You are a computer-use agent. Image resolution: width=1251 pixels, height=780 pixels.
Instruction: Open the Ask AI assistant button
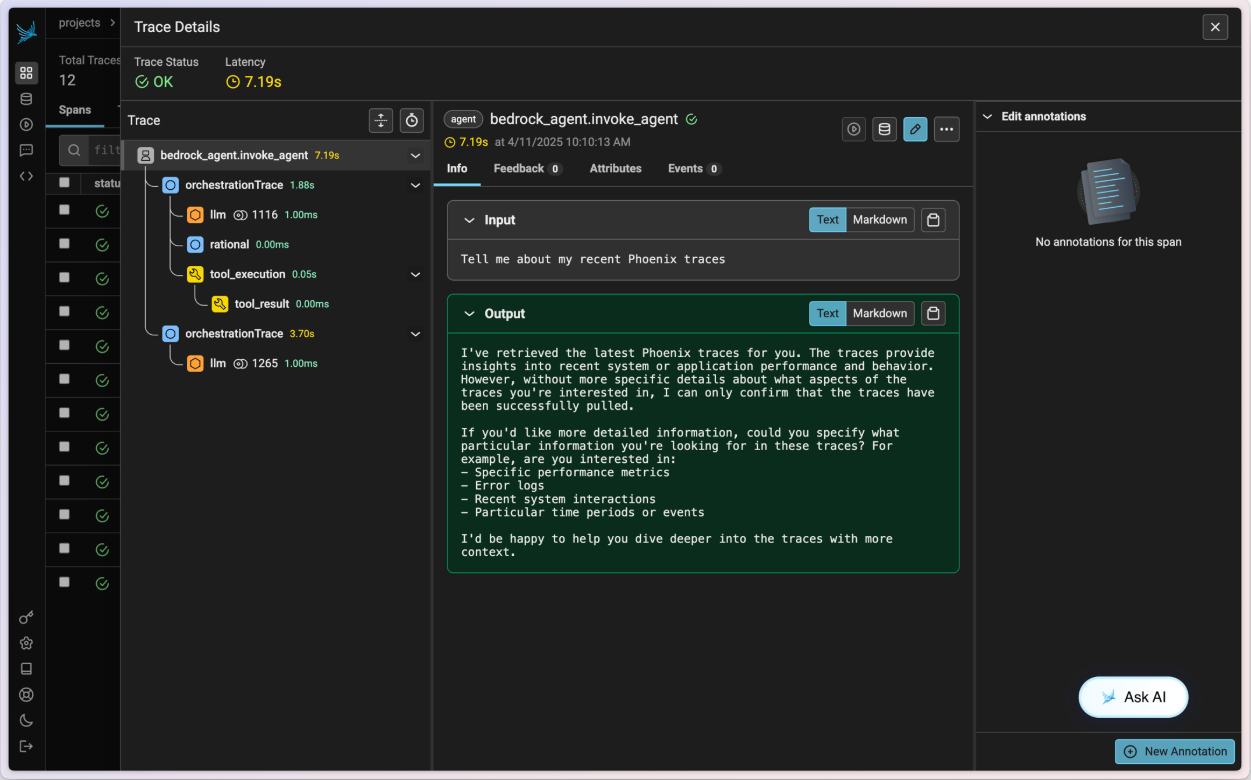click(1133, 697)
